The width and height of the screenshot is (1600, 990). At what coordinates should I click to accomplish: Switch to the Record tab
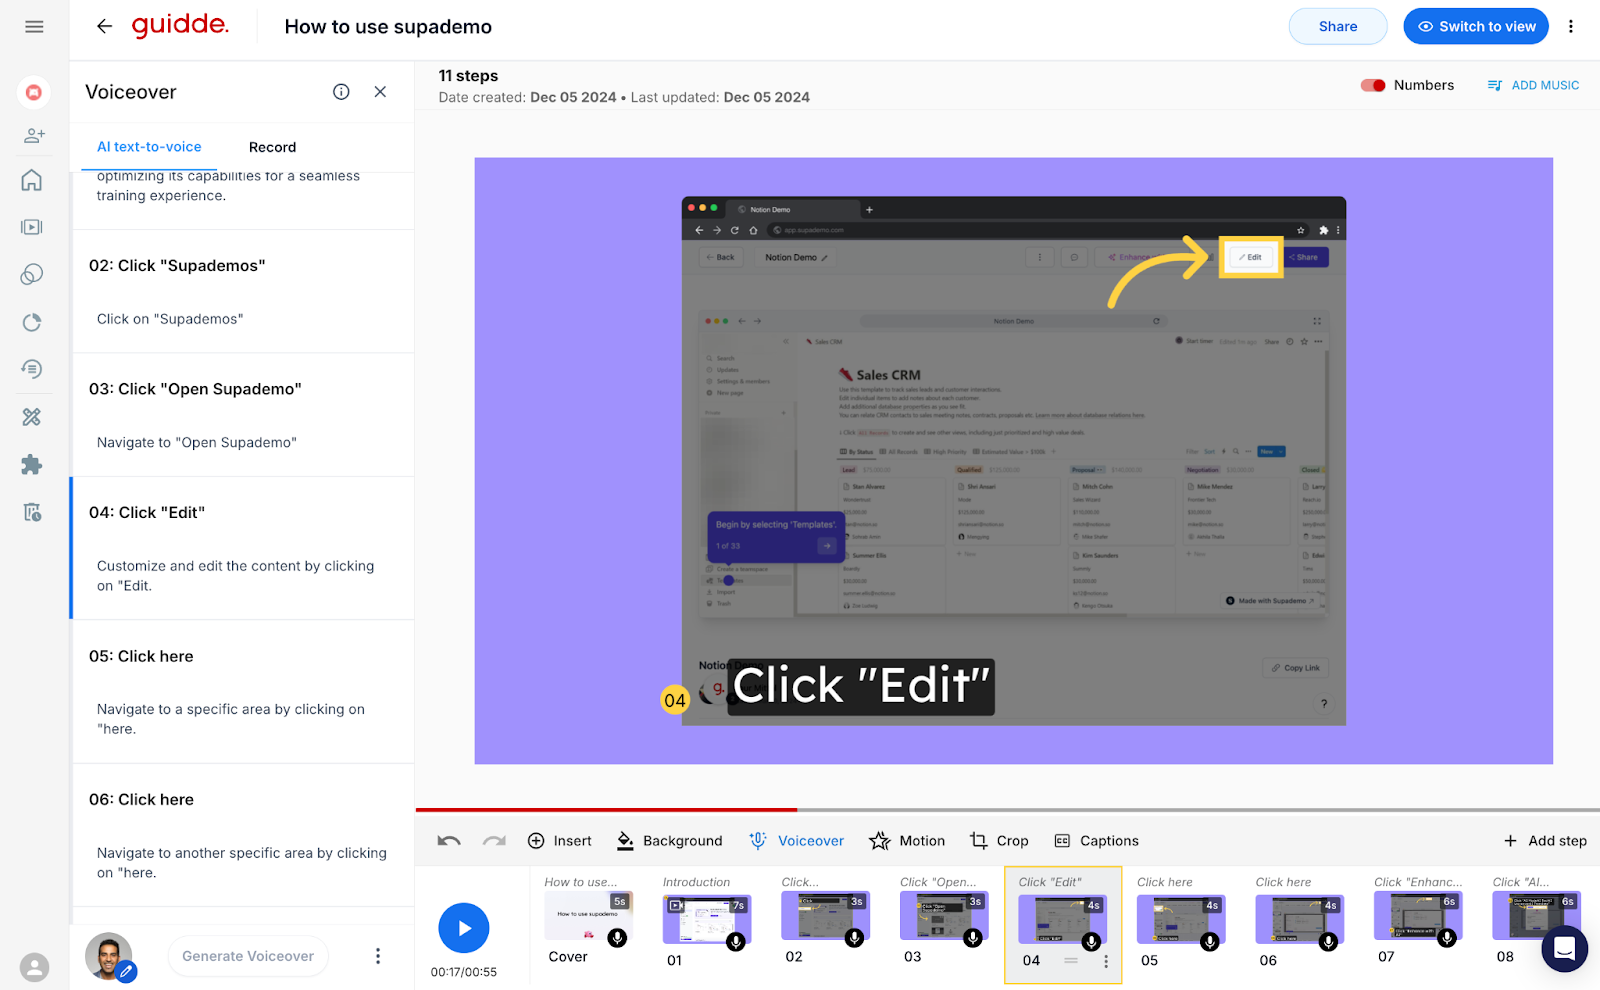272,147
